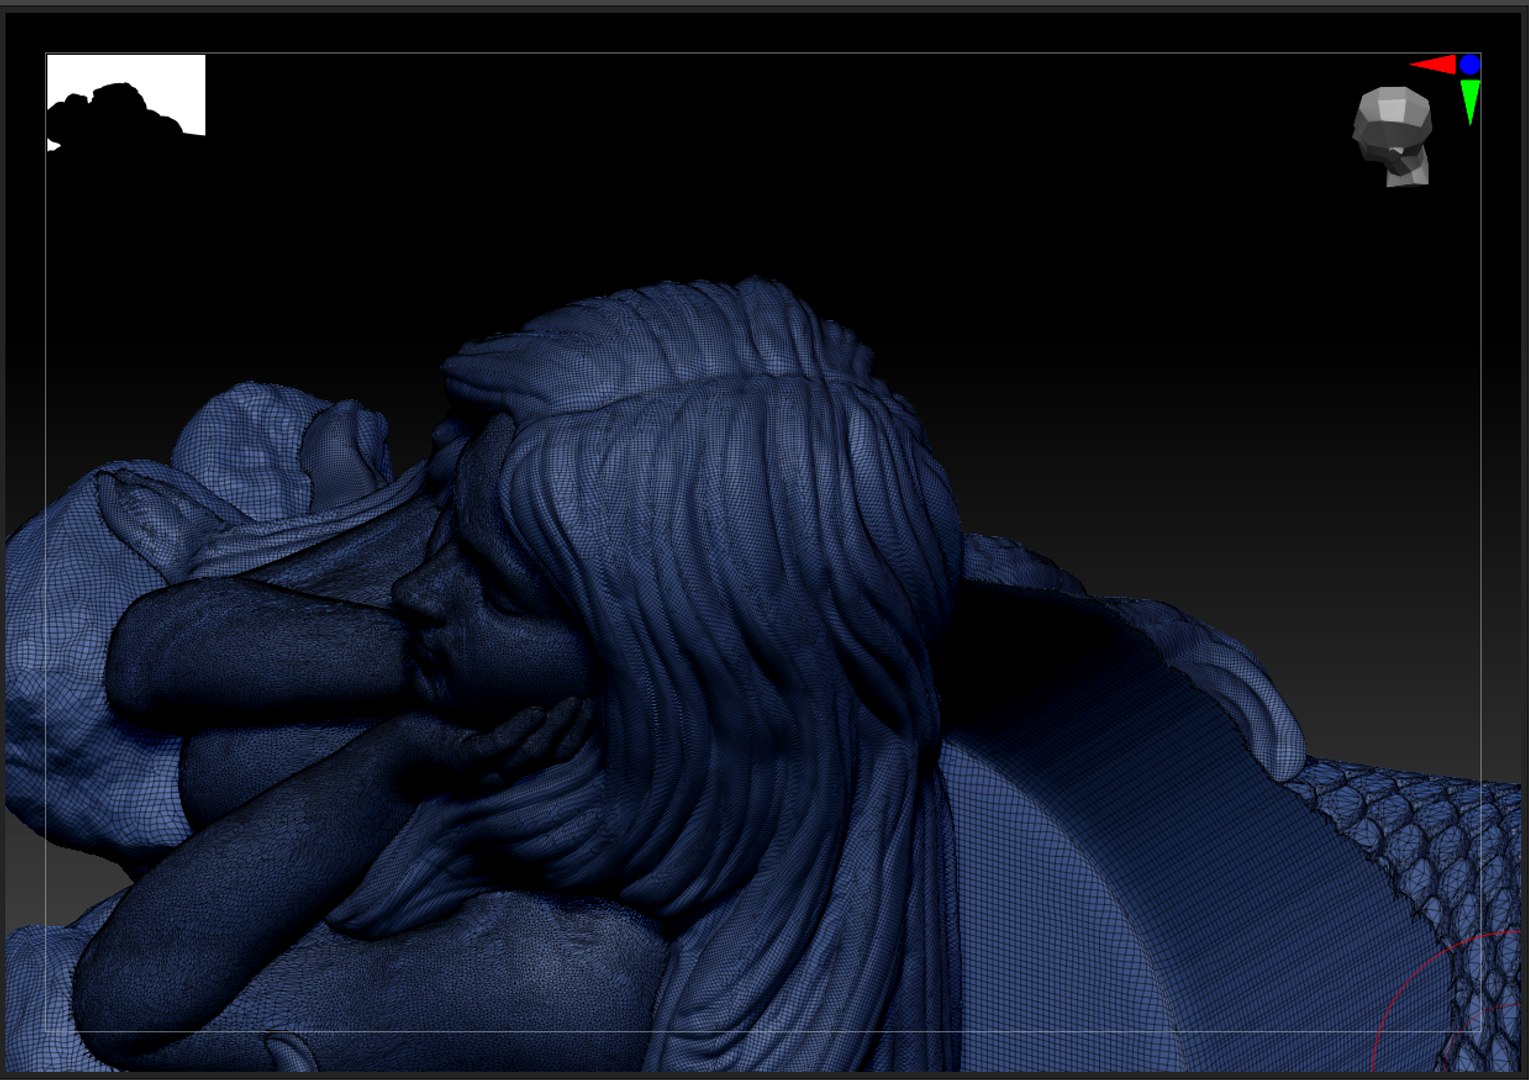This screenshot has height=1080, width=1529.
Task: Snap view using the green Y-axis cone
Action: [x=1469, y=102]
